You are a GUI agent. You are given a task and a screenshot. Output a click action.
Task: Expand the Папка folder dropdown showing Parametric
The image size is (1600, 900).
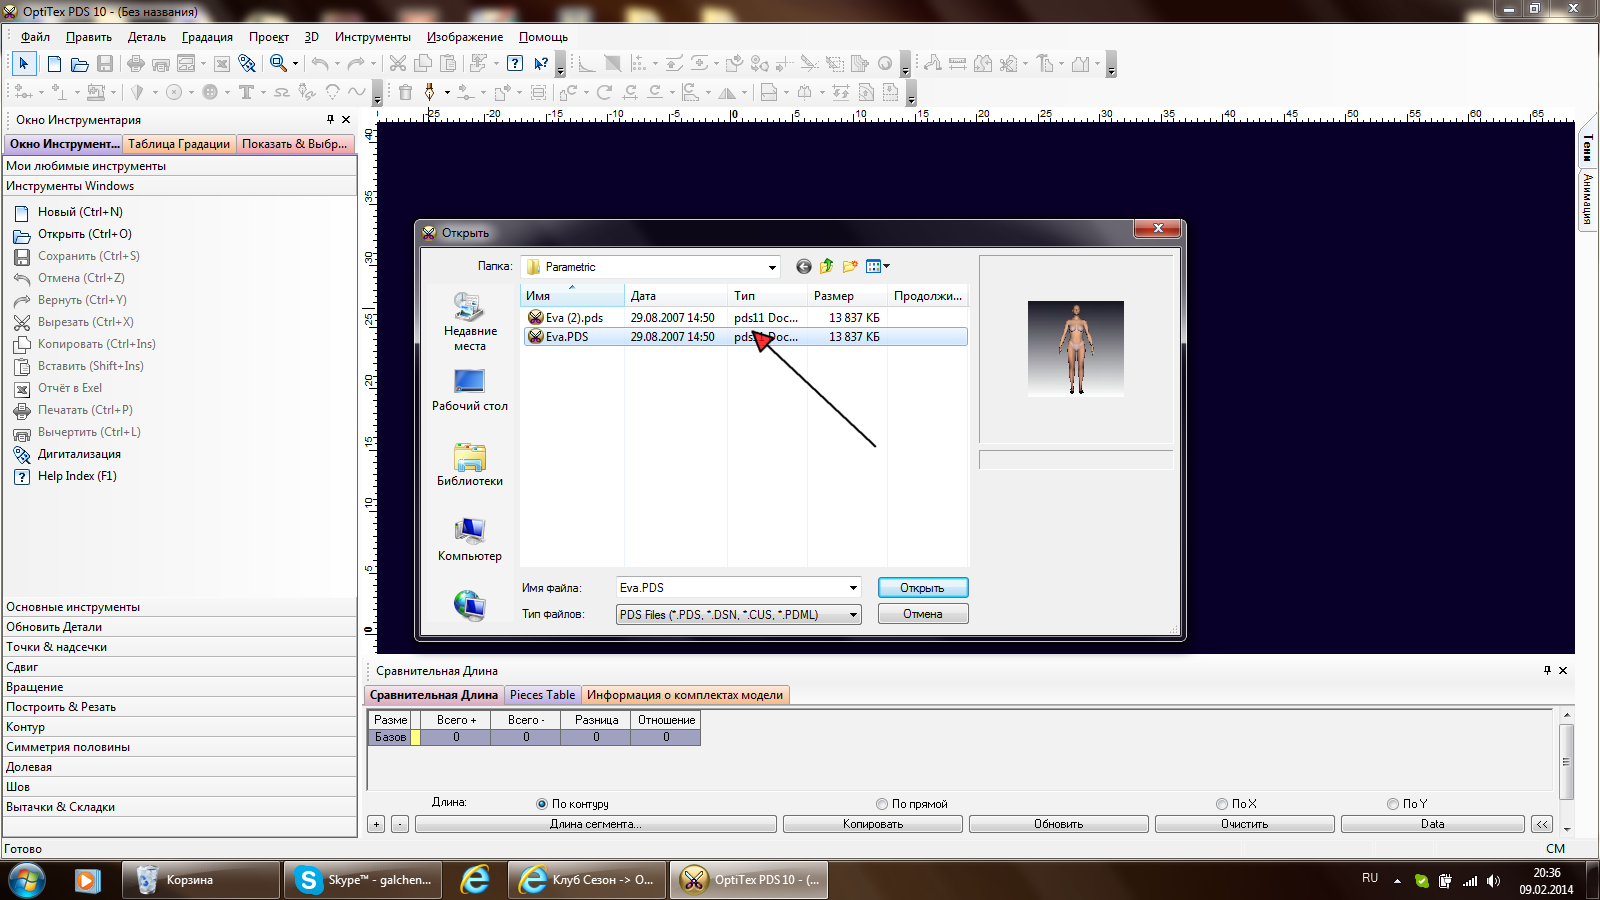click(x=771, y=267)
